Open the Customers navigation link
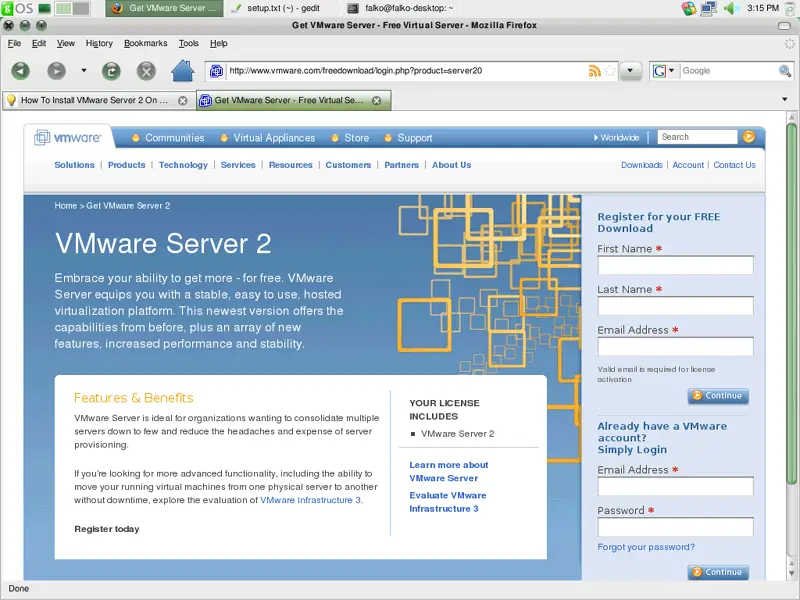The image size is (800, 600). 348,165
